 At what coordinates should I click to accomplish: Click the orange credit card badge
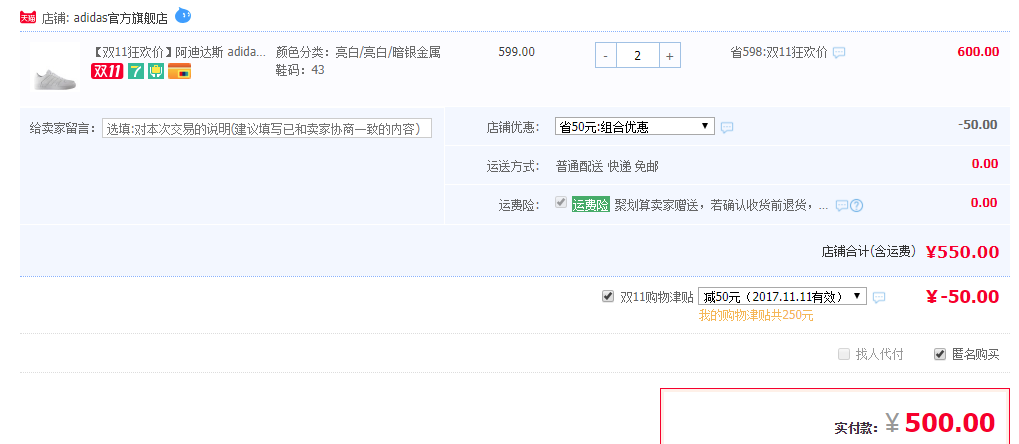click(x=179, y=72)
